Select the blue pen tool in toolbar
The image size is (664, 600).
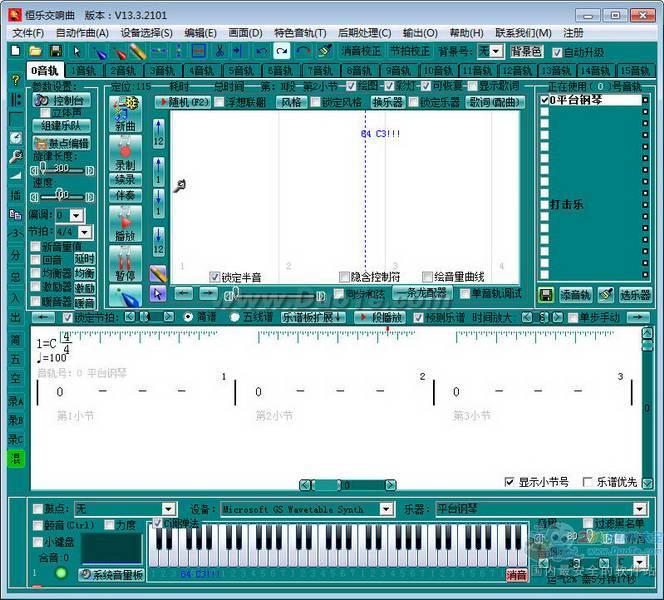pyautogui.click(x=100, y=52)
